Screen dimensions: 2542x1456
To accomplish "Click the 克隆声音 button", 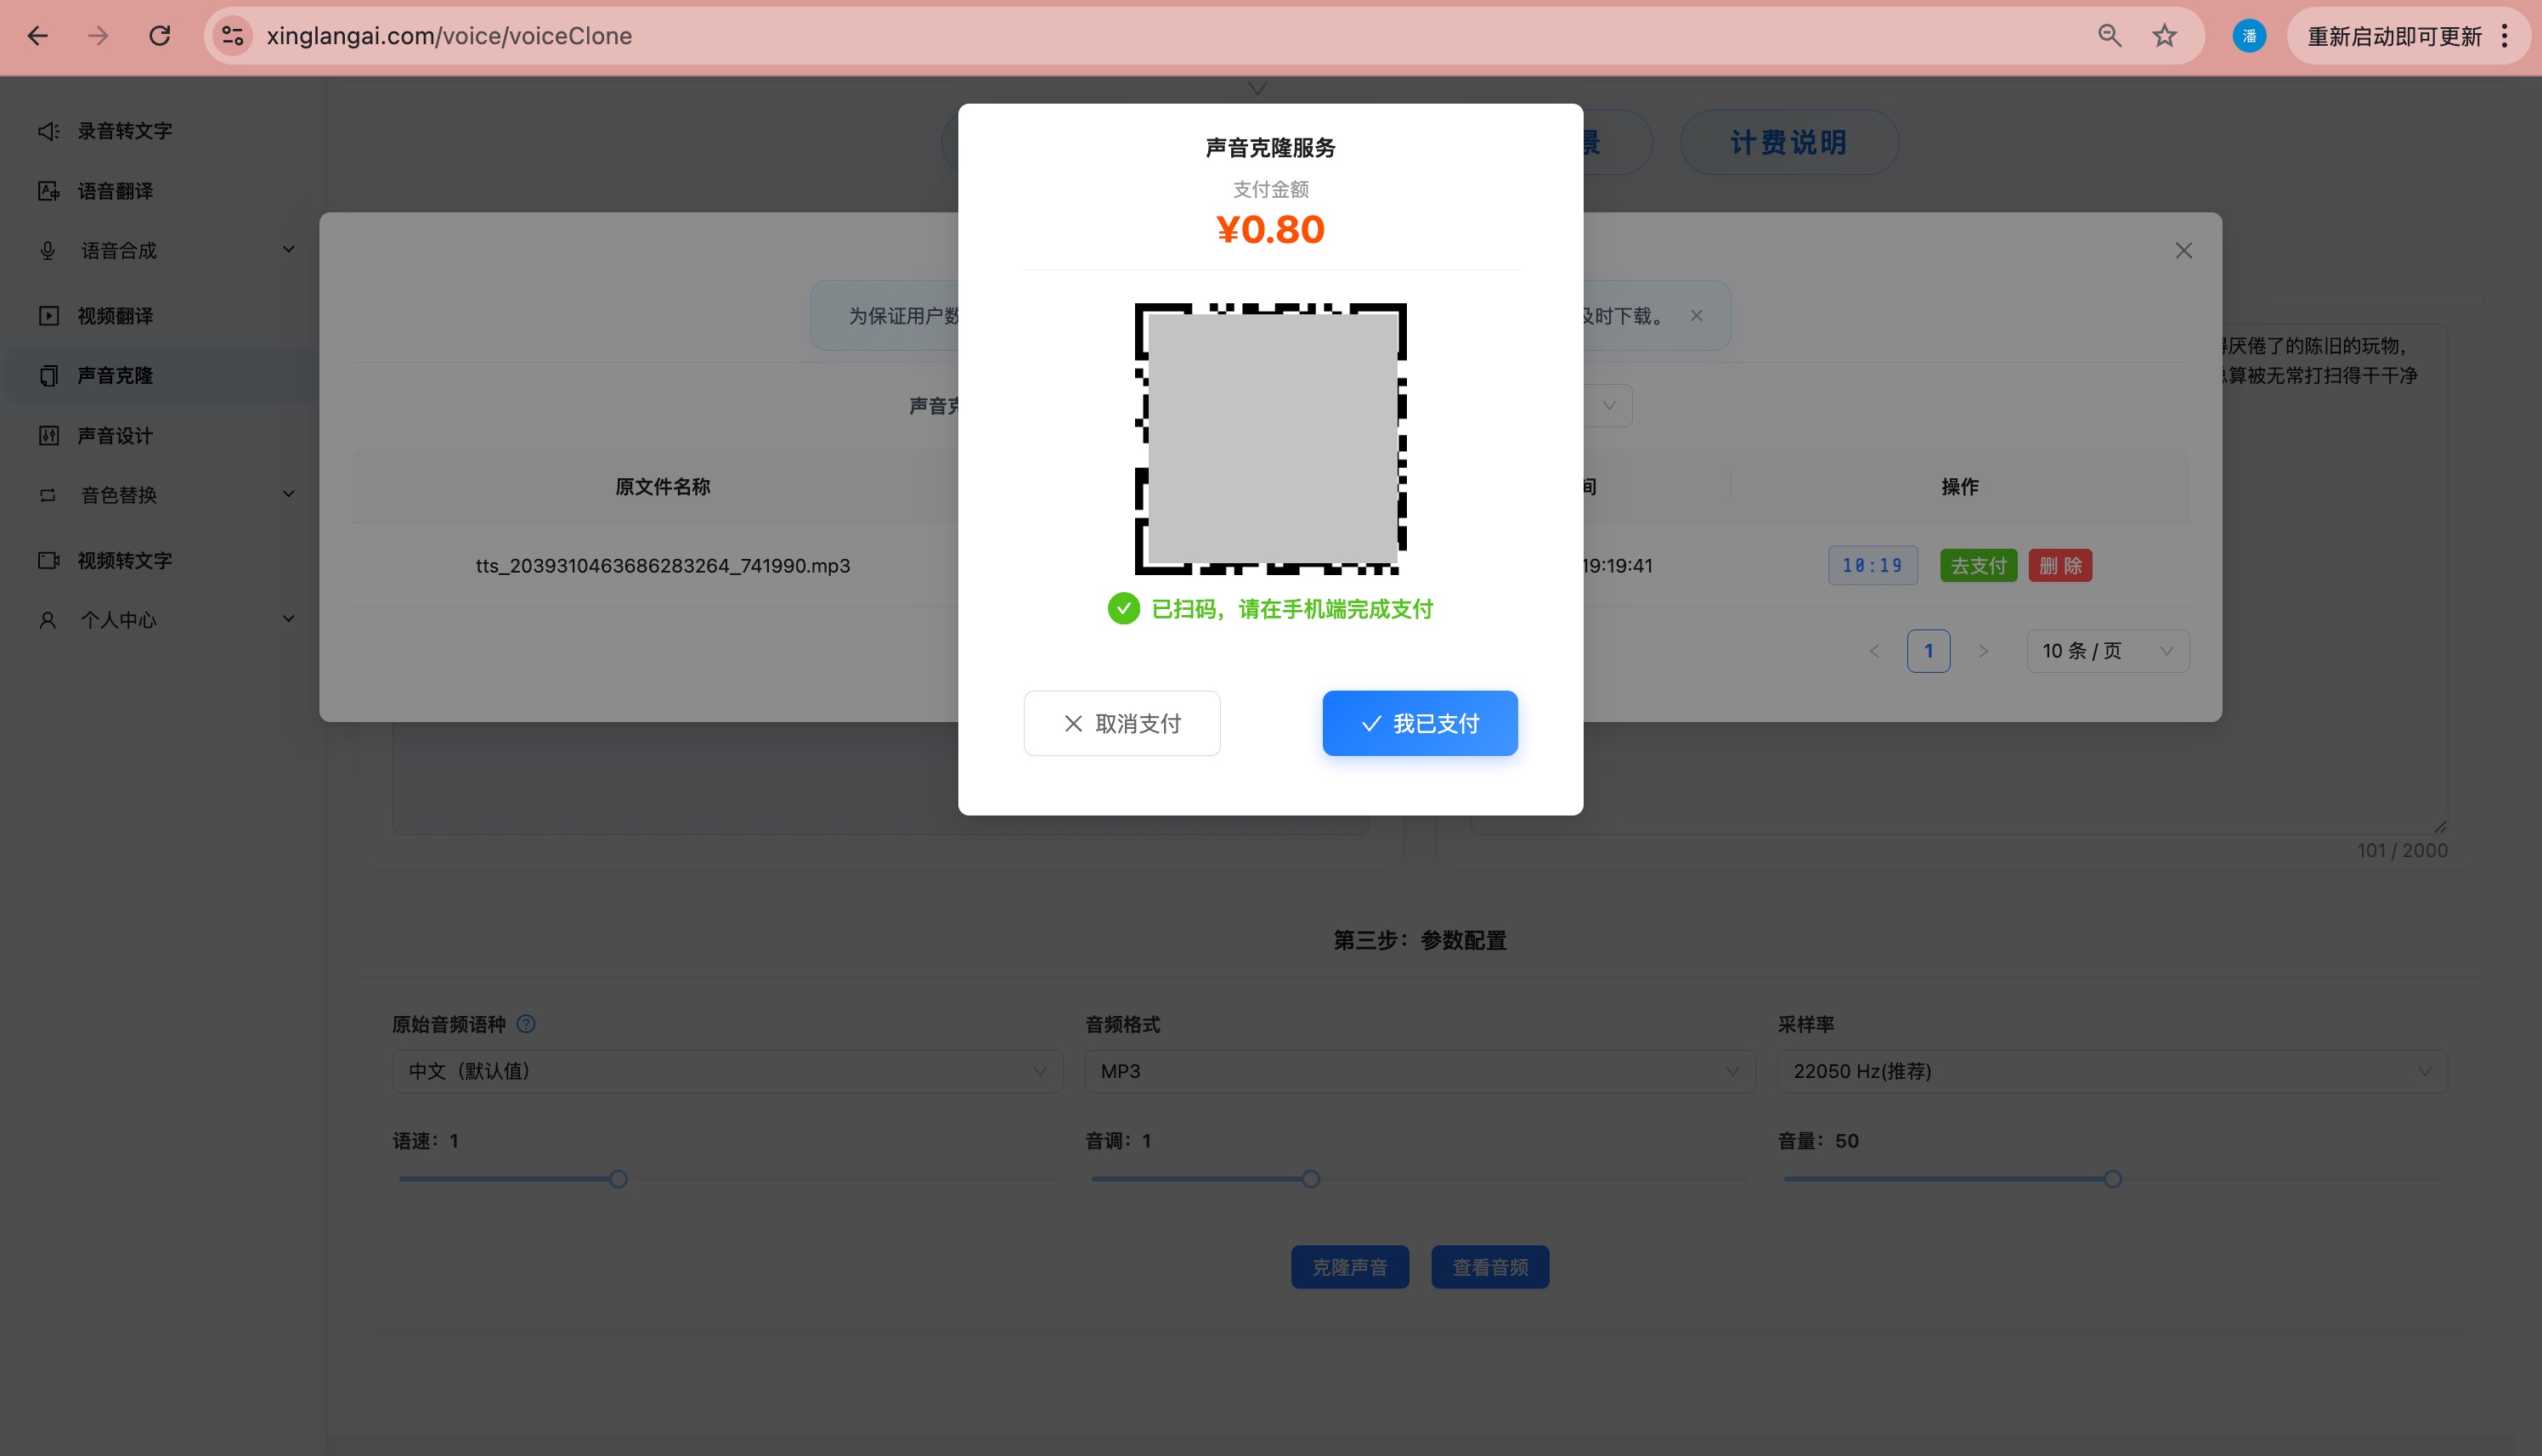I will (x=1350, y=1267).
